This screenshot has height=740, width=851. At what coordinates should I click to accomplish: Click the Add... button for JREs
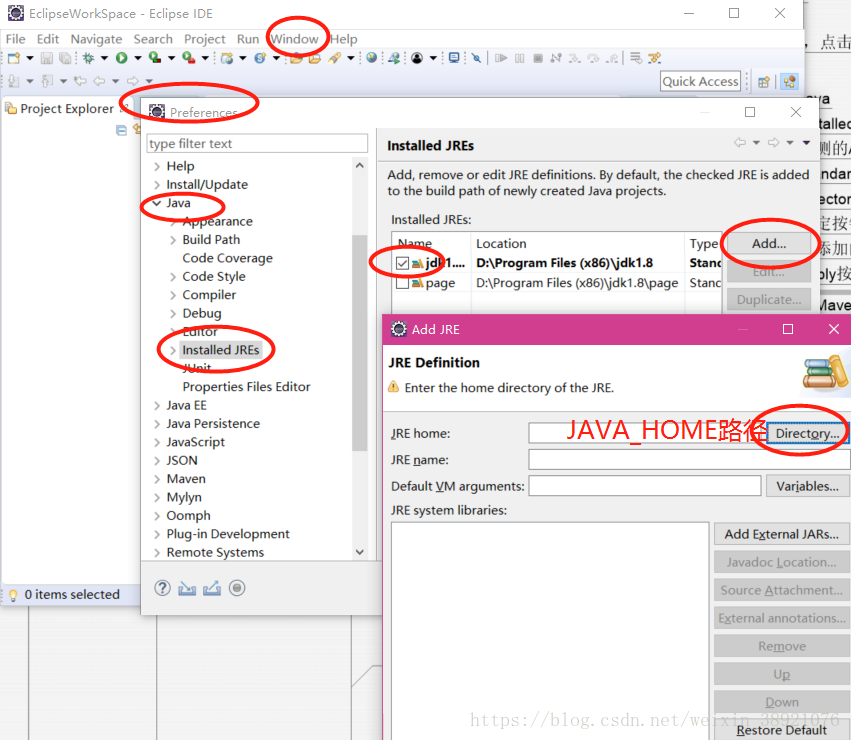click(769, 244)
